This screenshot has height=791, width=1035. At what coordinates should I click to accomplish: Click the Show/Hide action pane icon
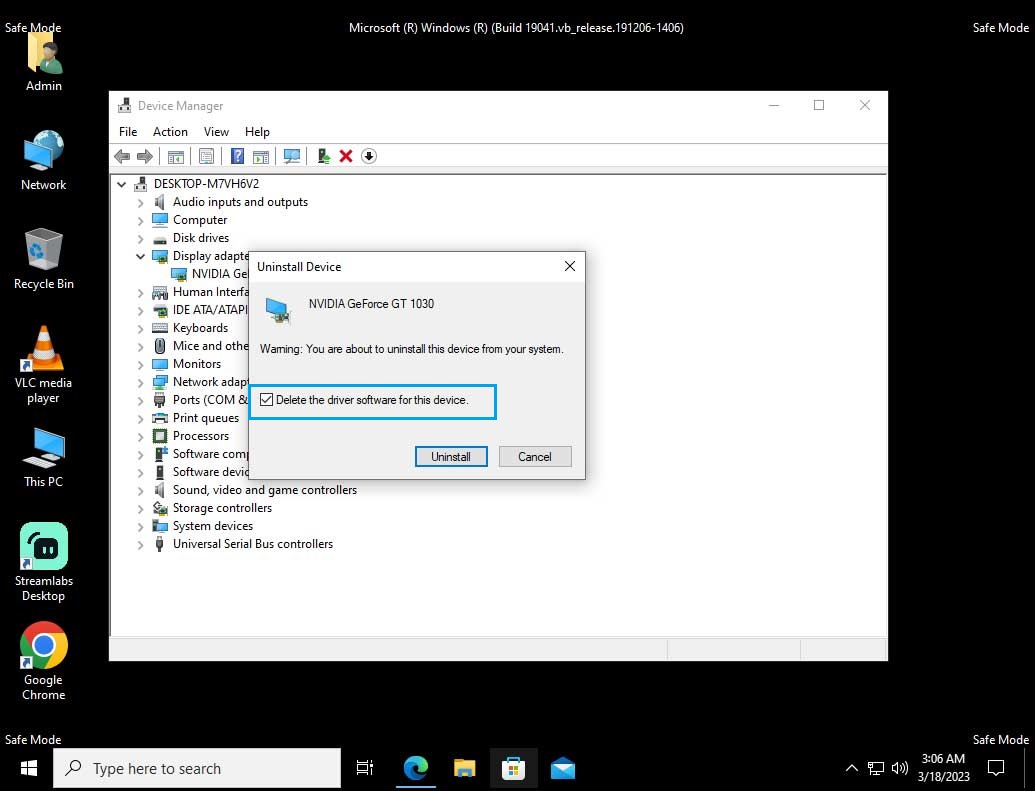click(x=261, y=156)
